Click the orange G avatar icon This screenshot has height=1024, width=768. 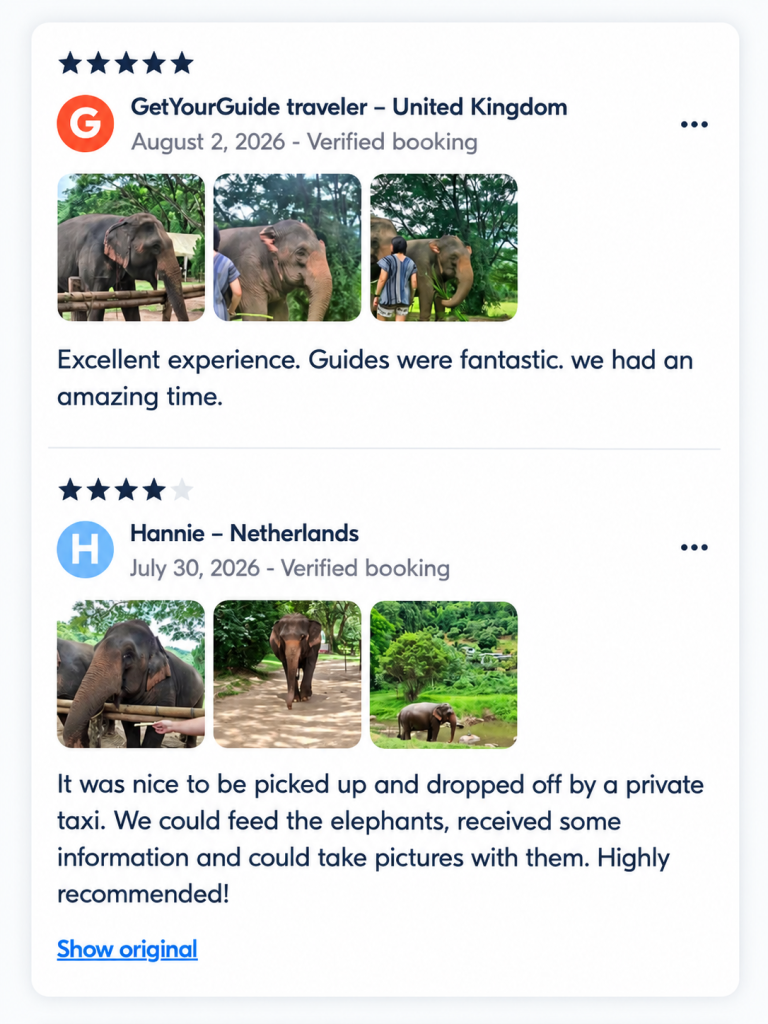(x=86, y=123)
